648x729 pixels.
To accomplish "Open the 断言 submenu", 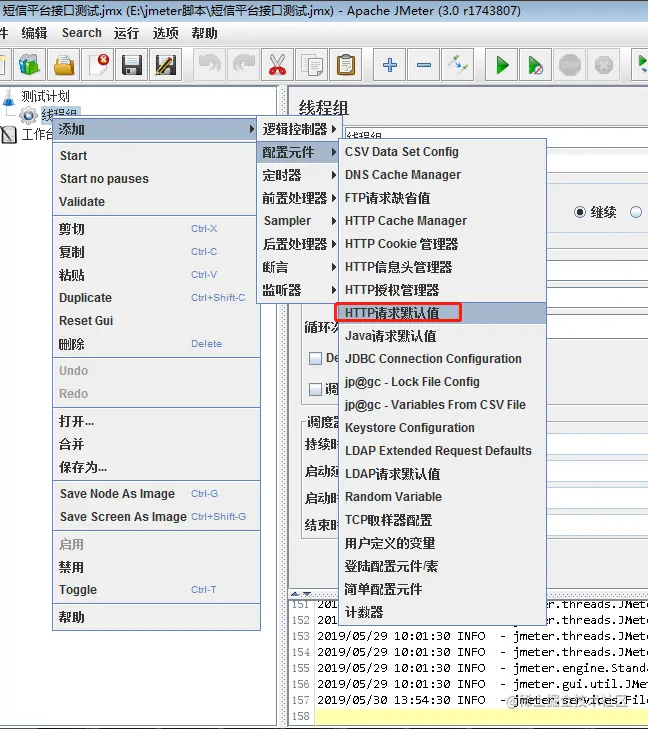I will coord(299,267).
